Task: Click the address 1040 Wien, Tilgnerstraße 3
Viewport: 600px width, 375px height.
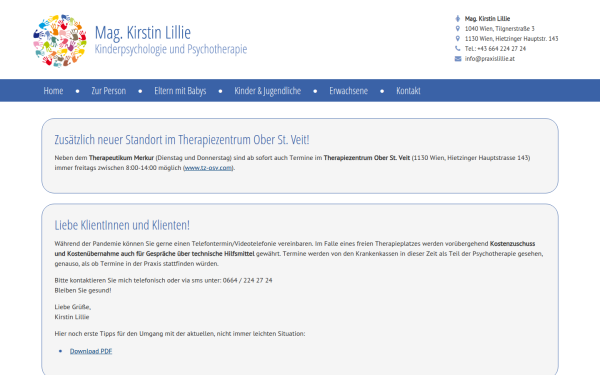Action: pyautogui.click(x=499, y=29)
